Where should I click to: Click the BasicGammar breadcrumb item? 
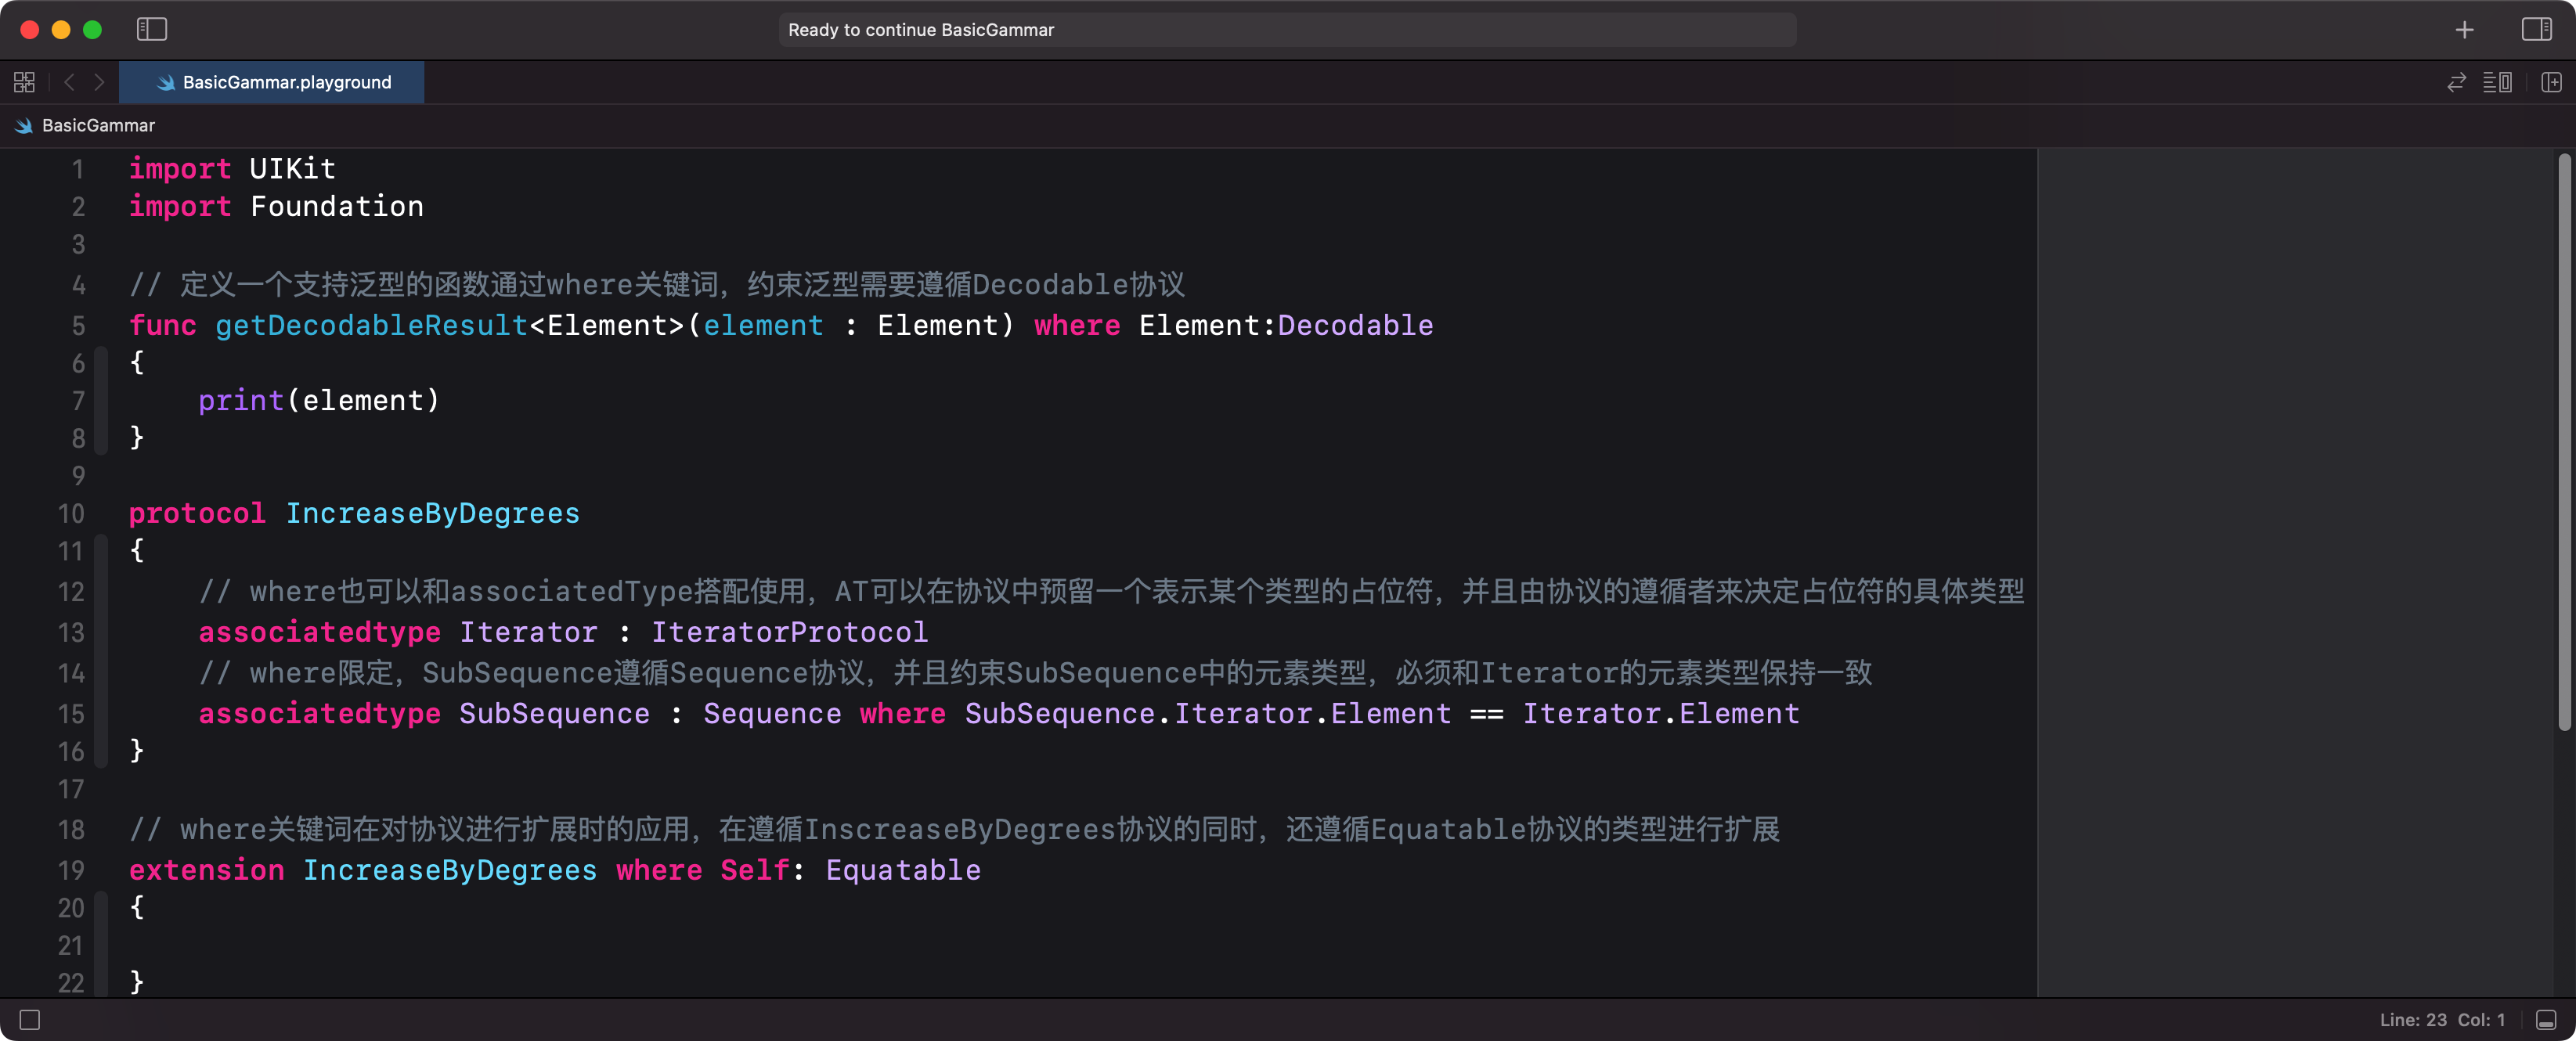[x=98, y=125]
